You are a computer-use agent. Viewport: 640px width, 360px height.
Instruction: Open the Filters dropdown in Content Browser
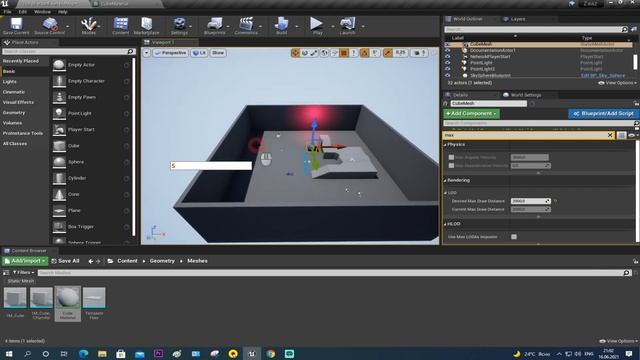pos(23,272)
